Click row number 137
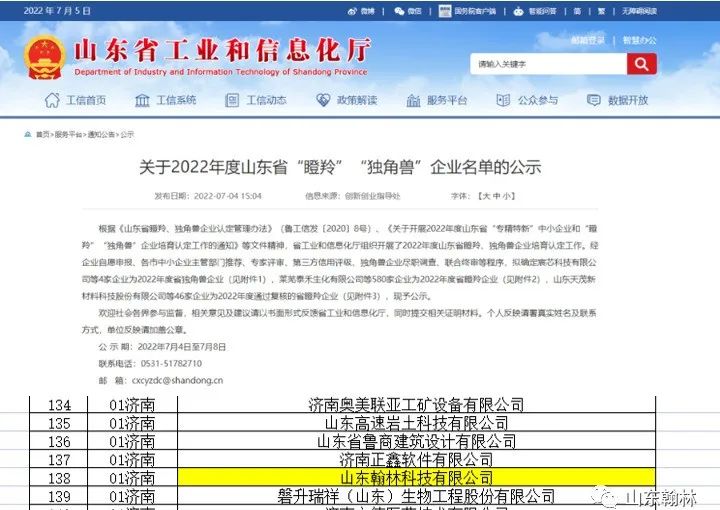The height and width of the screenshot is (510, 720). click(59, 460)
